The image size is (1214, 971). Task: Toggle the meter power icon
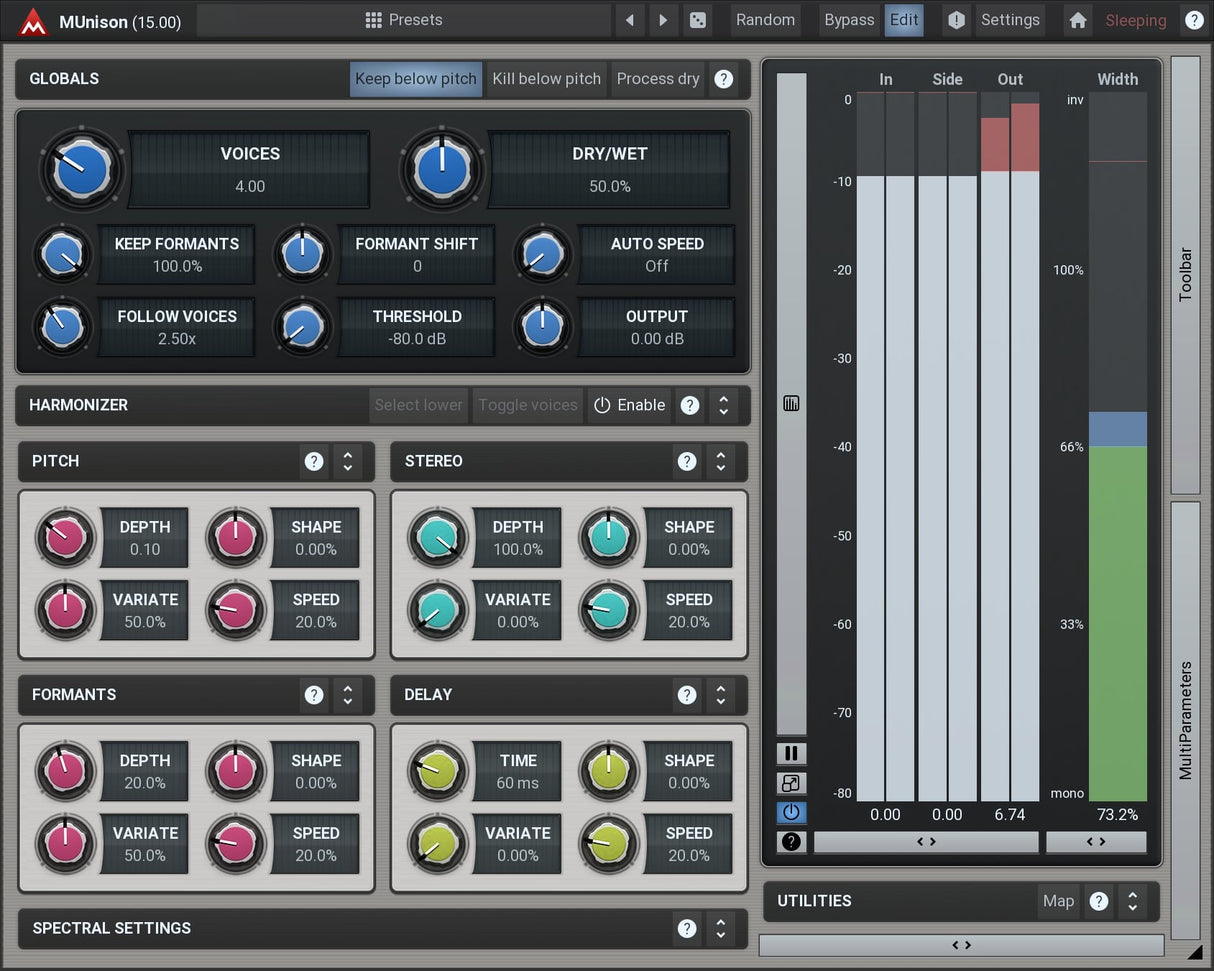click(791, 812)
